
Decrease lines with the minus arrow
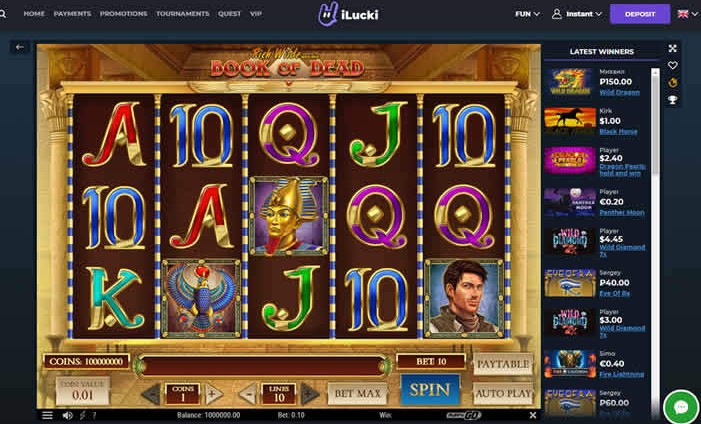pyautogui.click(x=248, y=394)
